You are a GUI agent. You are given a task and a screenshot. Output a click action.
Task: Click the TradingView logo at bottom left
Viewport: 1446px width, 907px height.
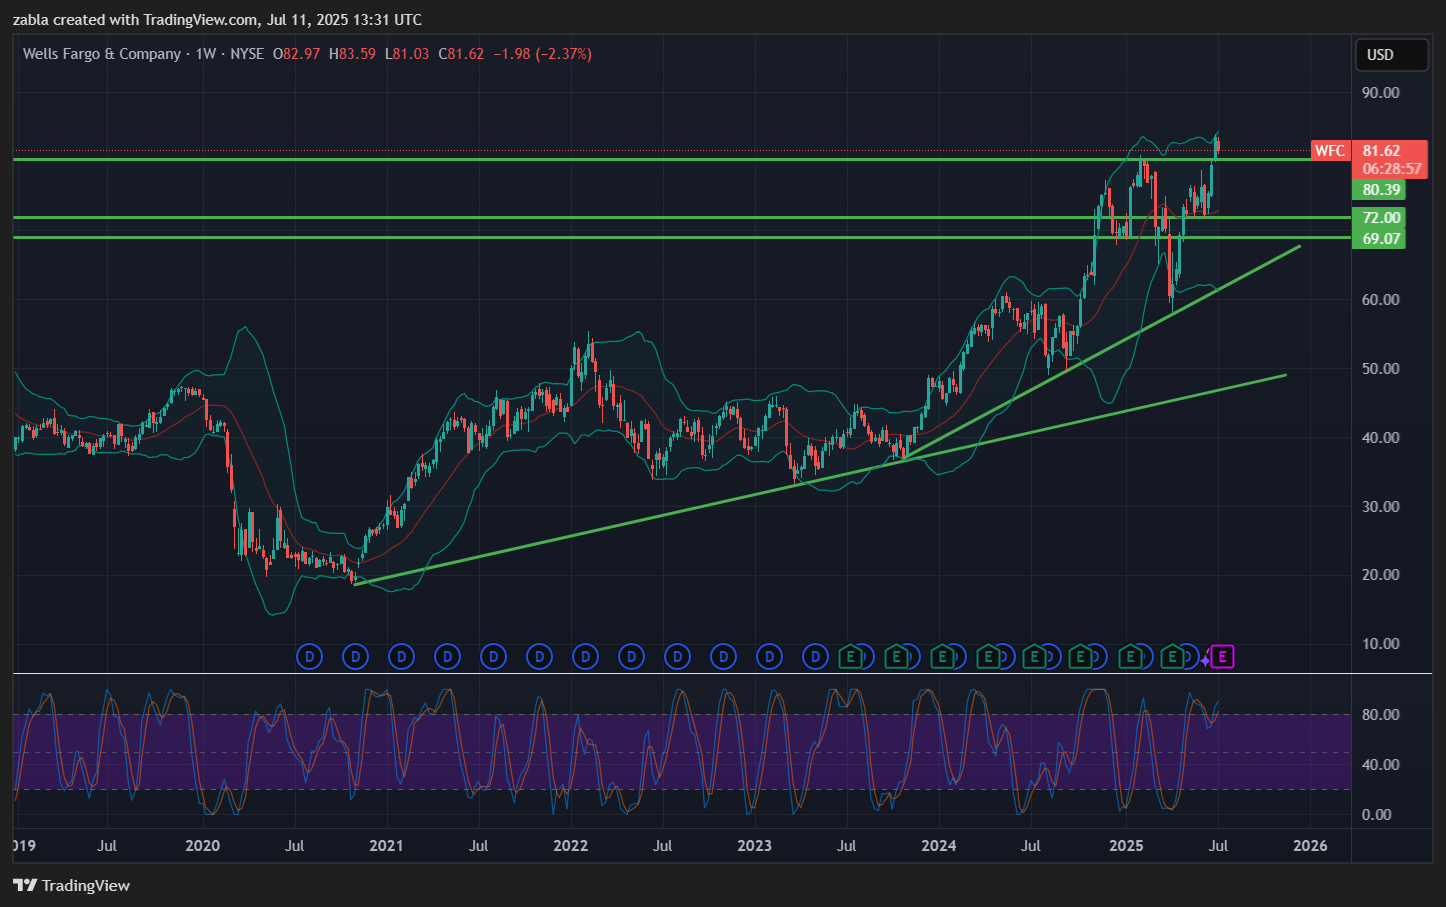[x=72, y=885]
